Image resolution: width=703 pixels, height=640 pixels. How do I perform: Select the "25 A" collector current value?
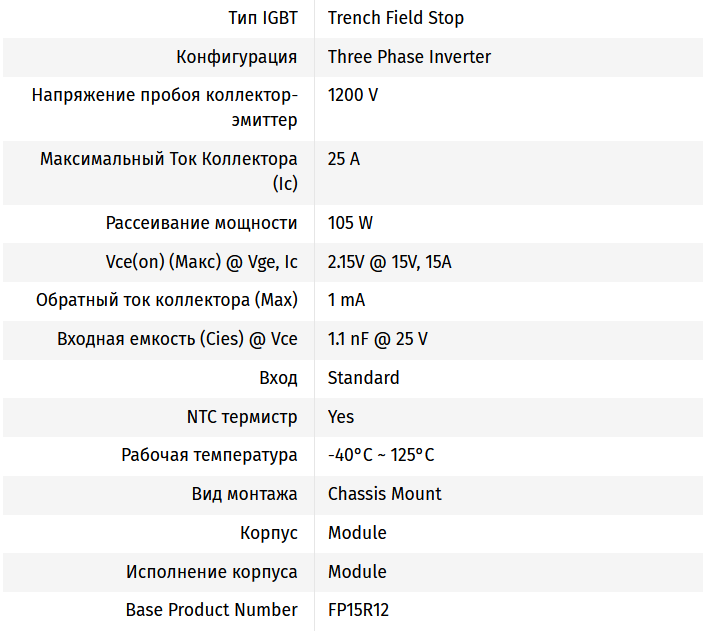(x=344, y=159)
